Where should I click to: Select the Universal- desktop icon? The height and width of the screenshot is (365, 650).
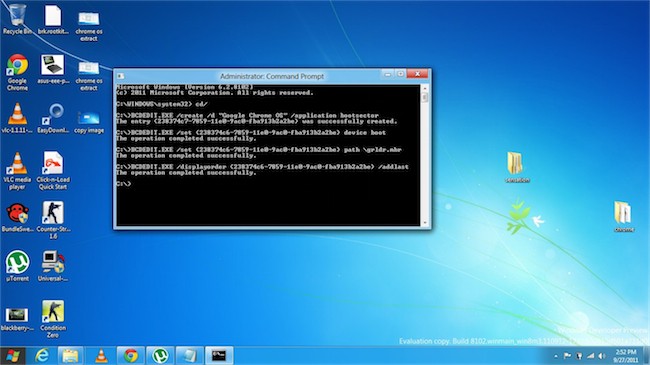[53, 266]
